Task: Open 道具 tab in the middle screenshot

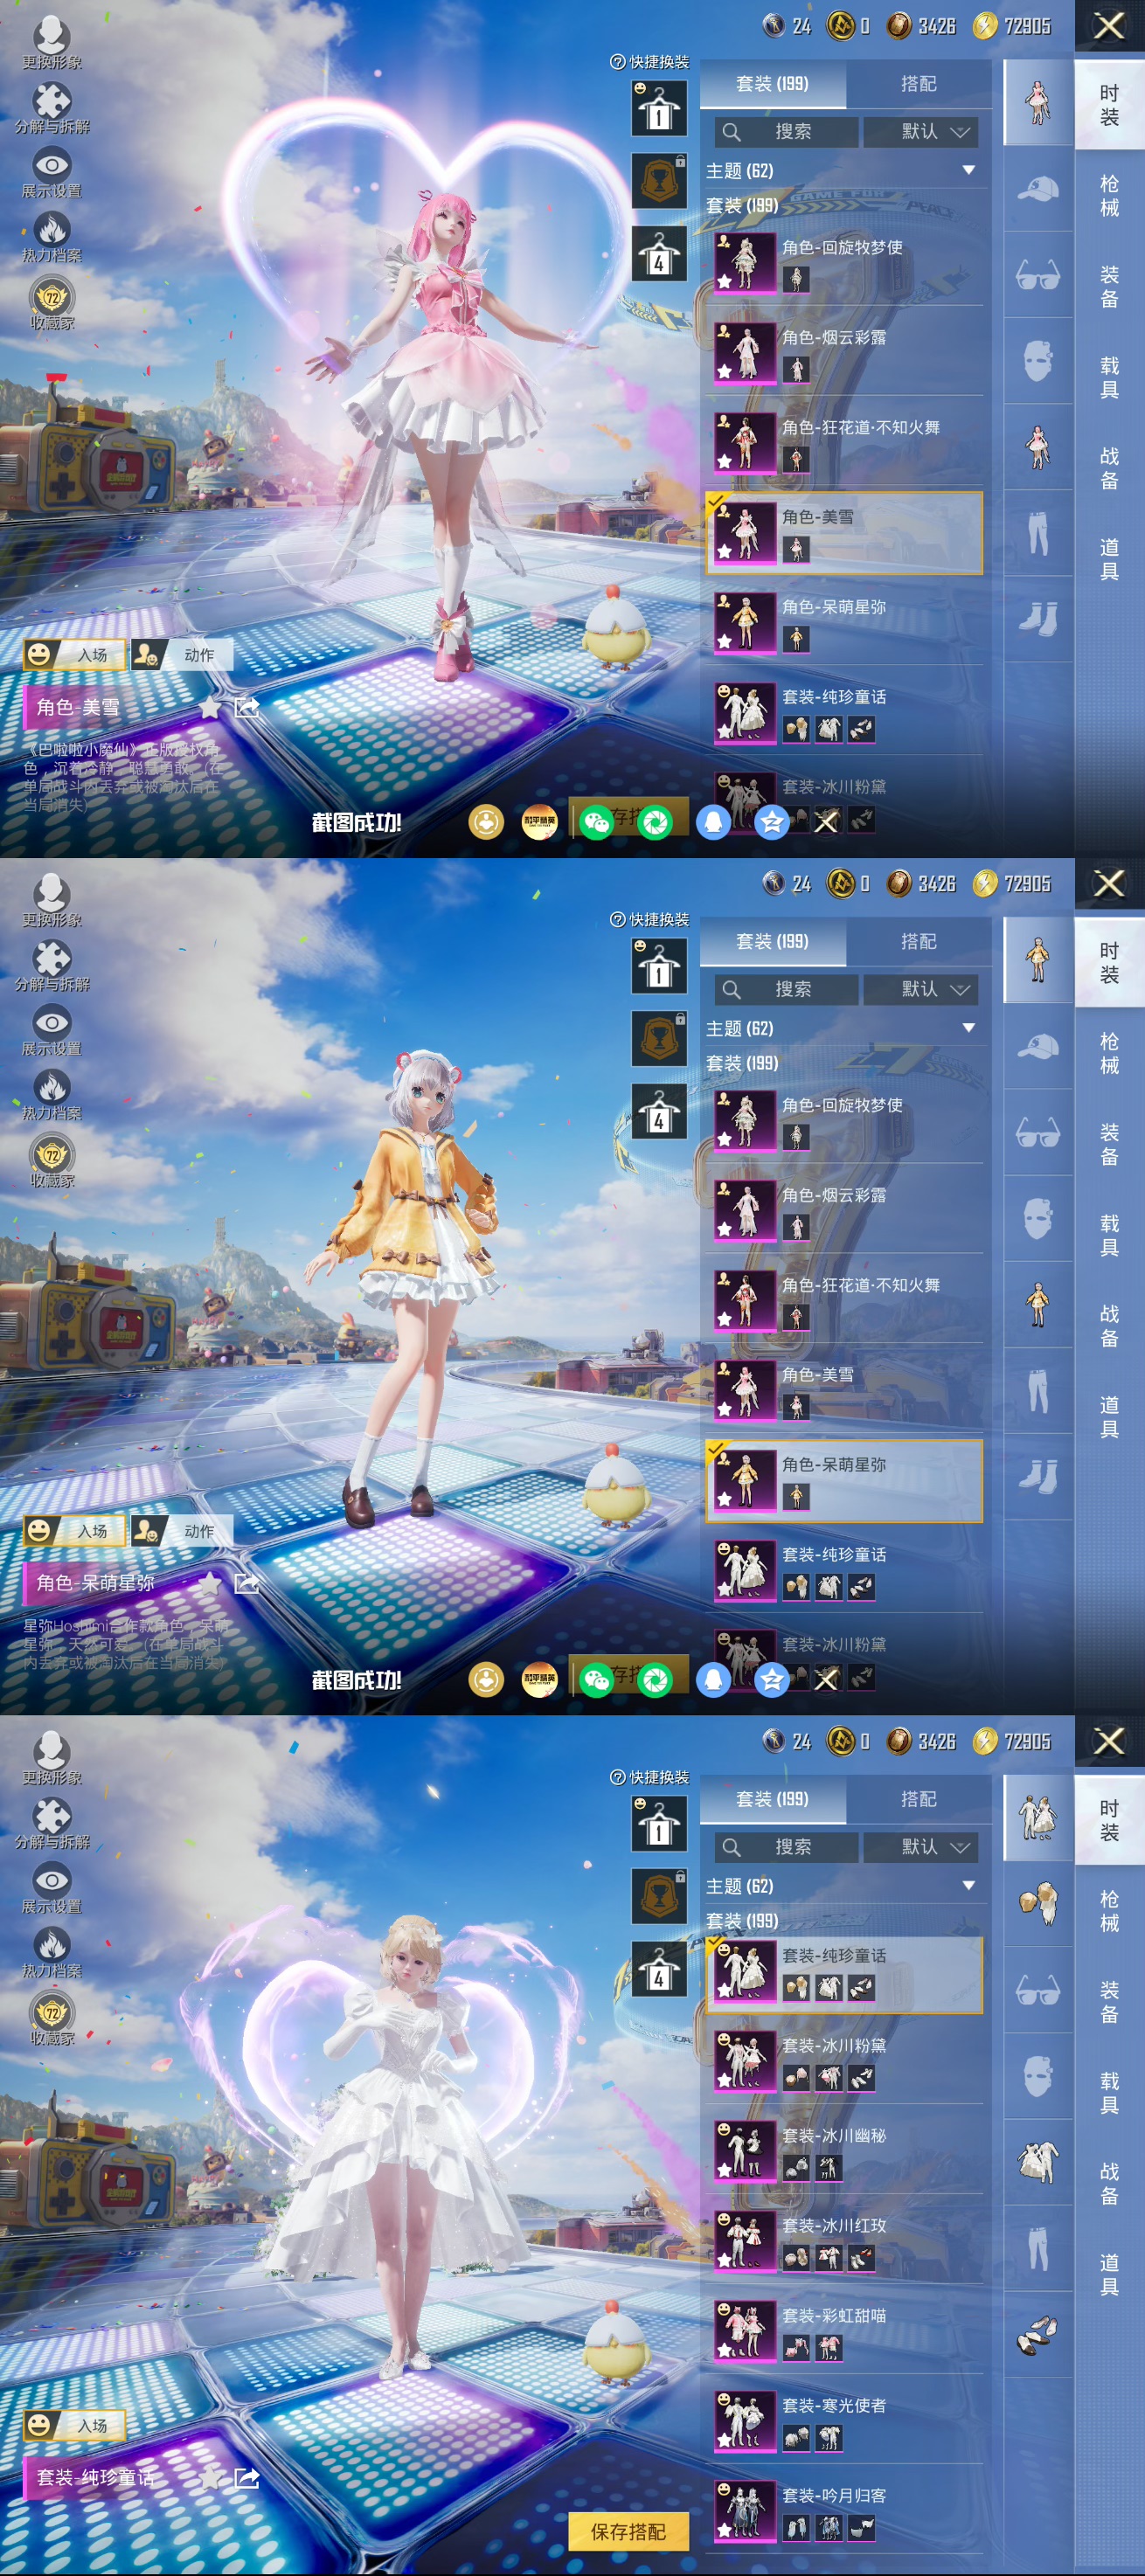Action: [1110, 1417]
